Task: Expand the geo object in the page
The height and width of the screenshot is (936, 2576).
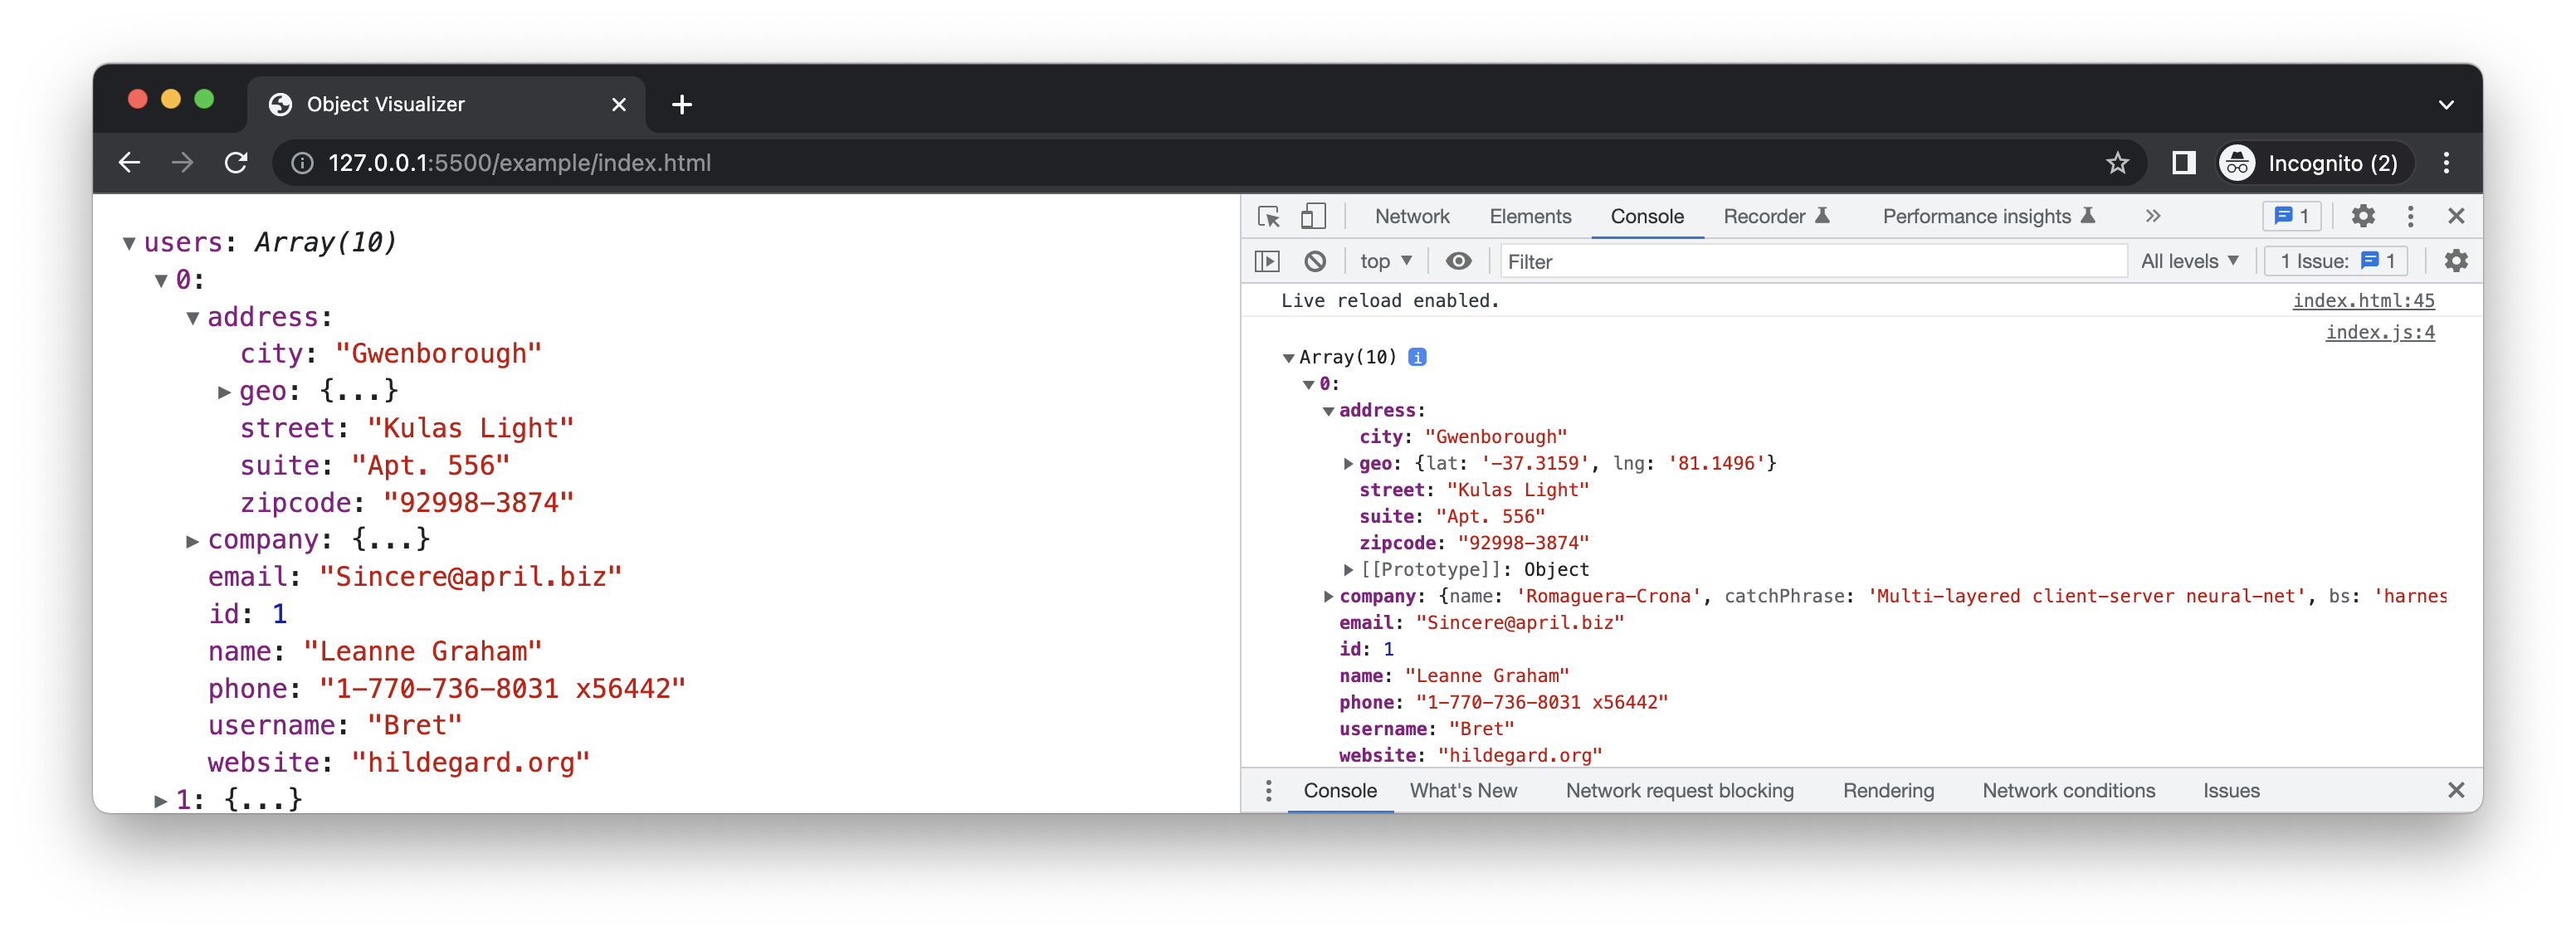Action: 225,392
